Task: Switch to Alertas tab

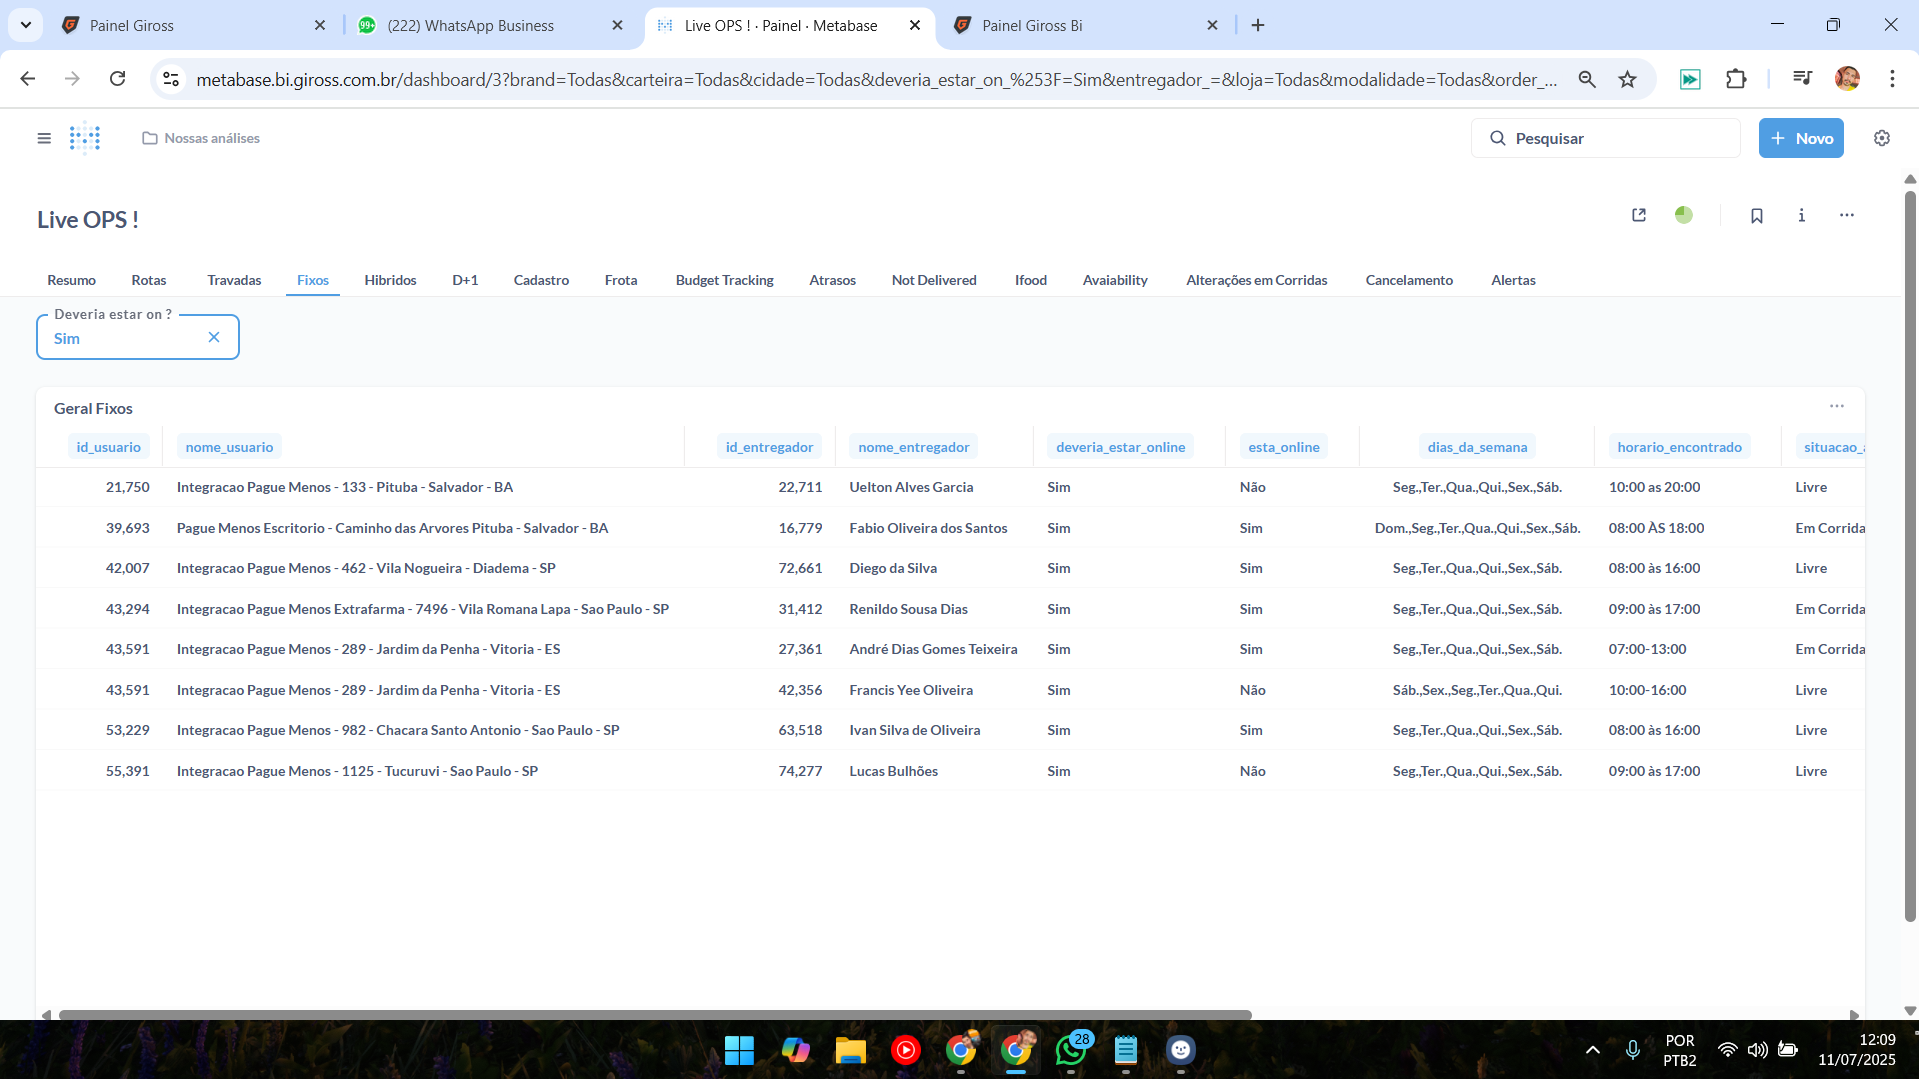Action: coord(1513,280)
